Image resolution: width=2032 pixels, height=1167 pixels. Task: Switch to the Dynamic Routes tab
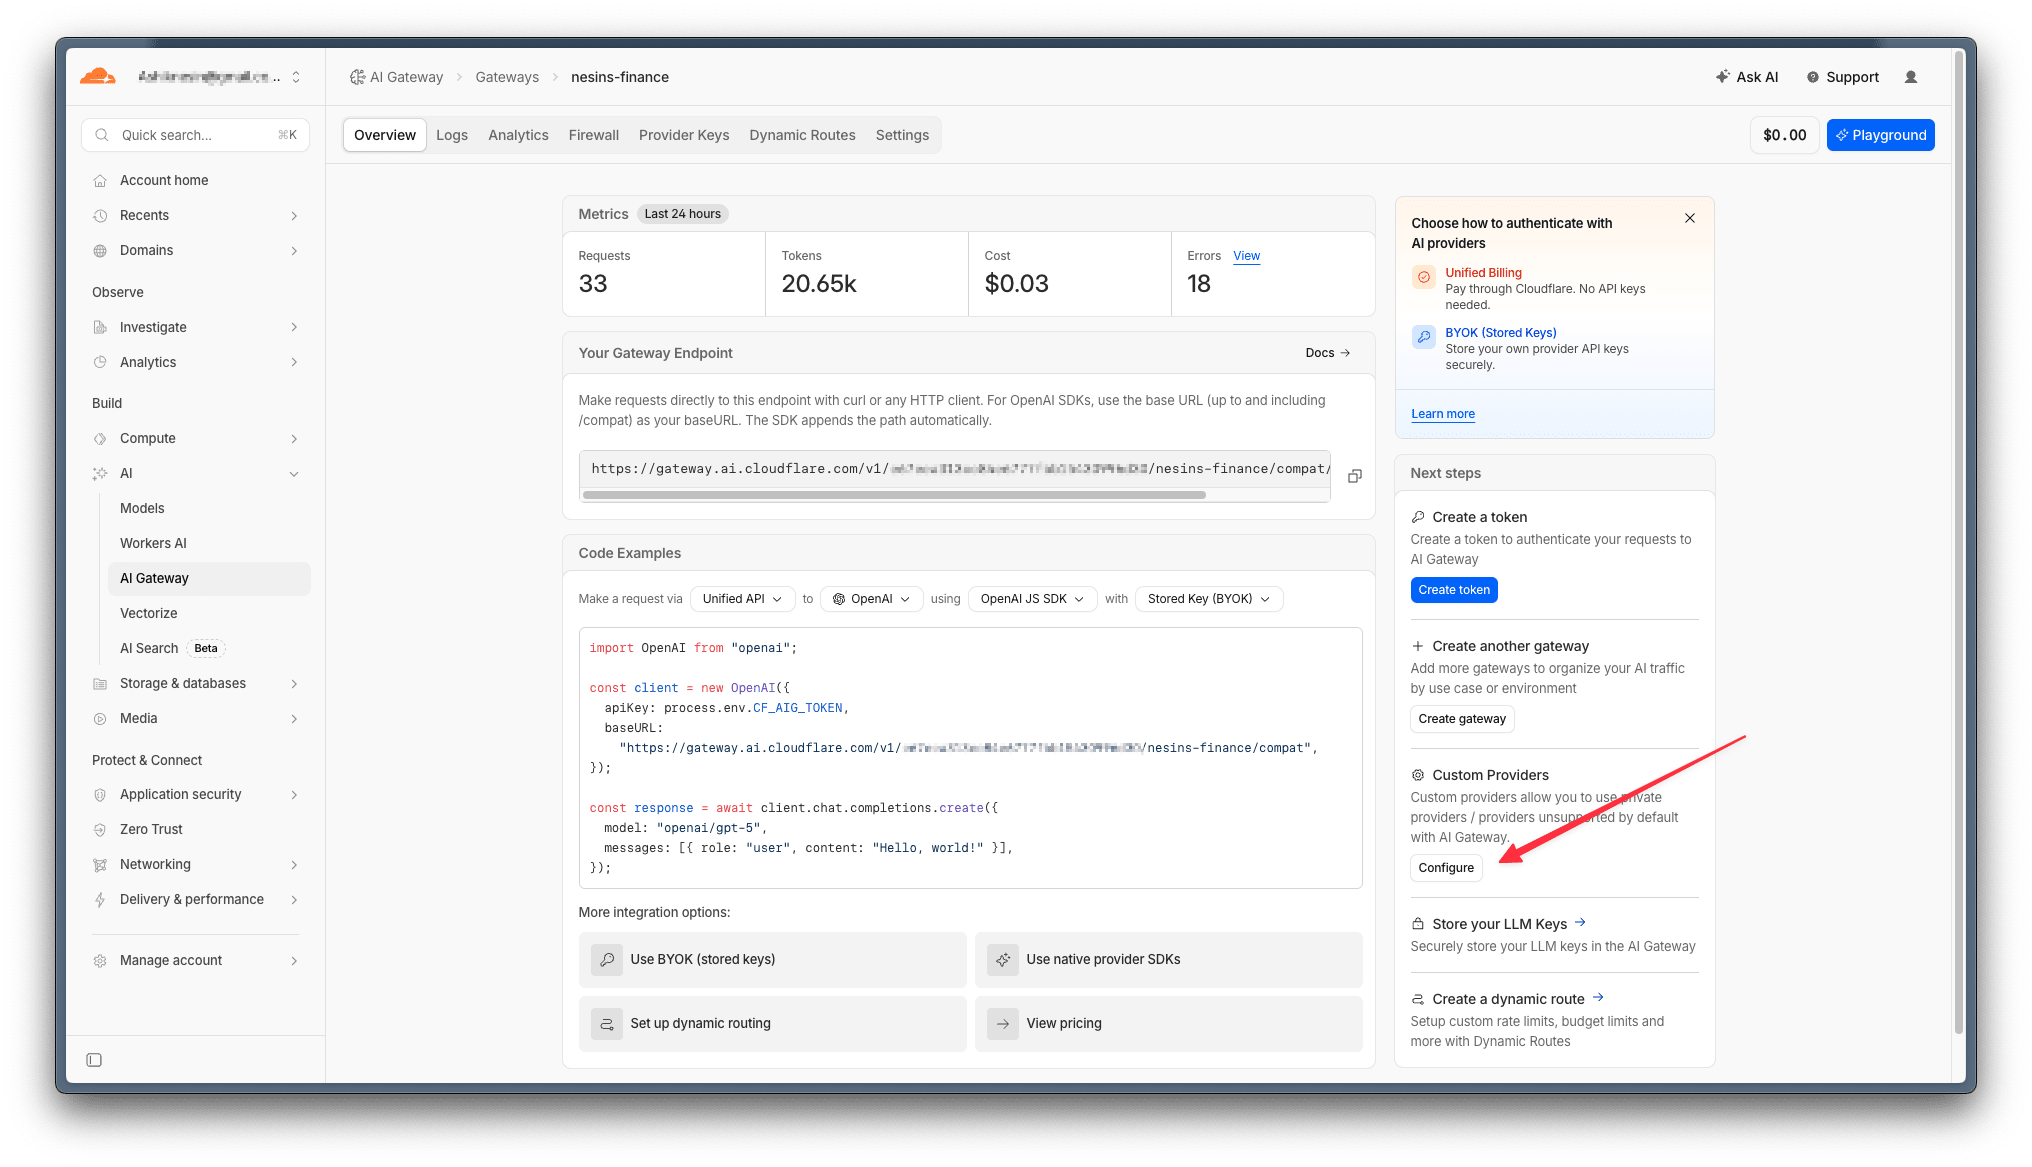point(802,135)
